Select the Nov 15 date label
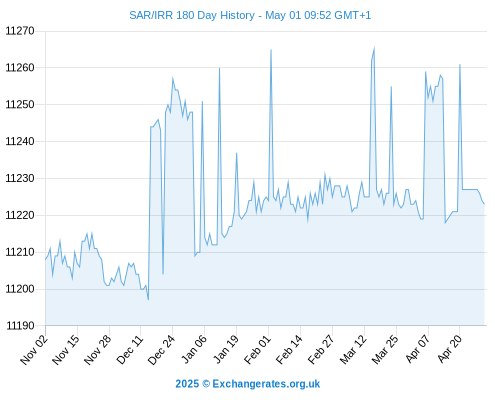Image resolution: width=495 pixels, height=400 pixels. tap(66, 349)
